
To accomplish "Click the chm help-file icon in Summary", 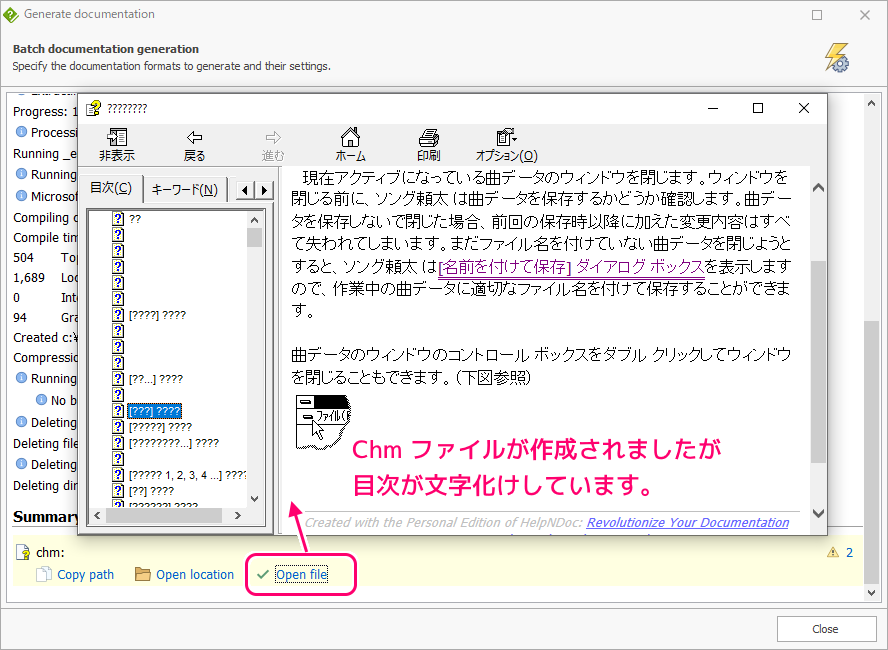I will (21, 551).
